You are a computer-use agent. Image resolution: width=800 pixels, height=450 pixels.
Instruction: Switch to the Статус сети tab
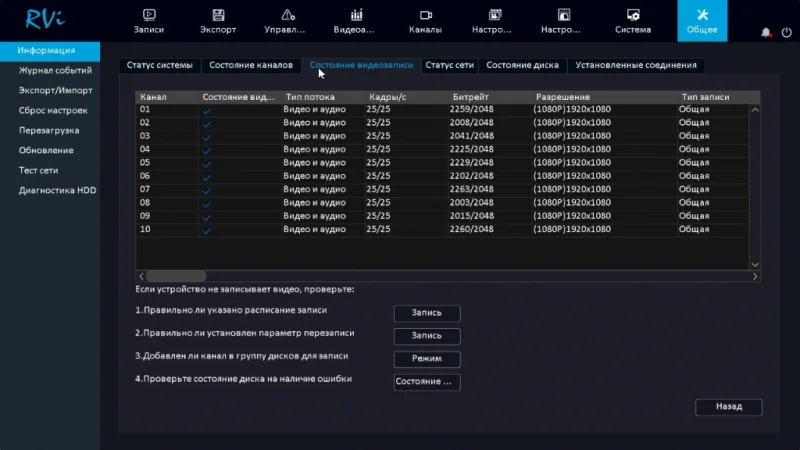pyautogui.click(x=449, y=65)
